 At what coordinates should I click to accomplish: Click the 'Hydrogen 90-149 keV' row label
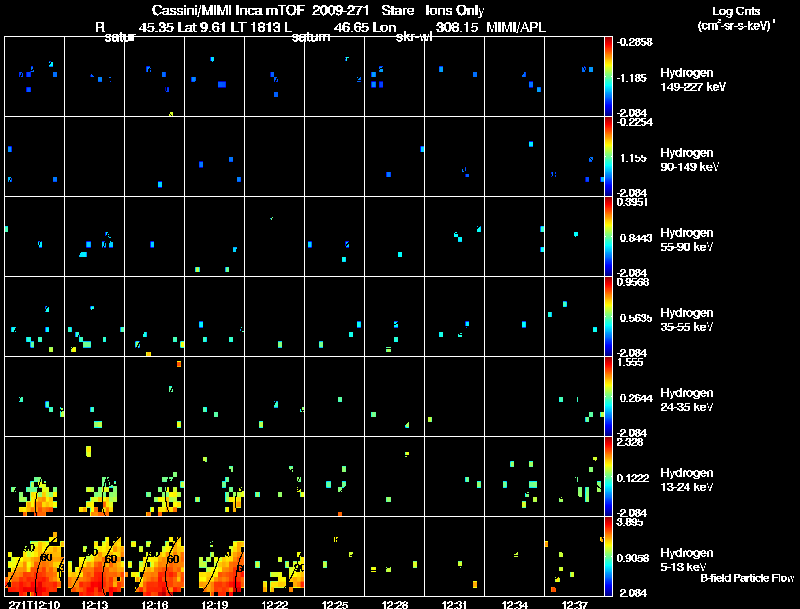(x=689, y=160)
